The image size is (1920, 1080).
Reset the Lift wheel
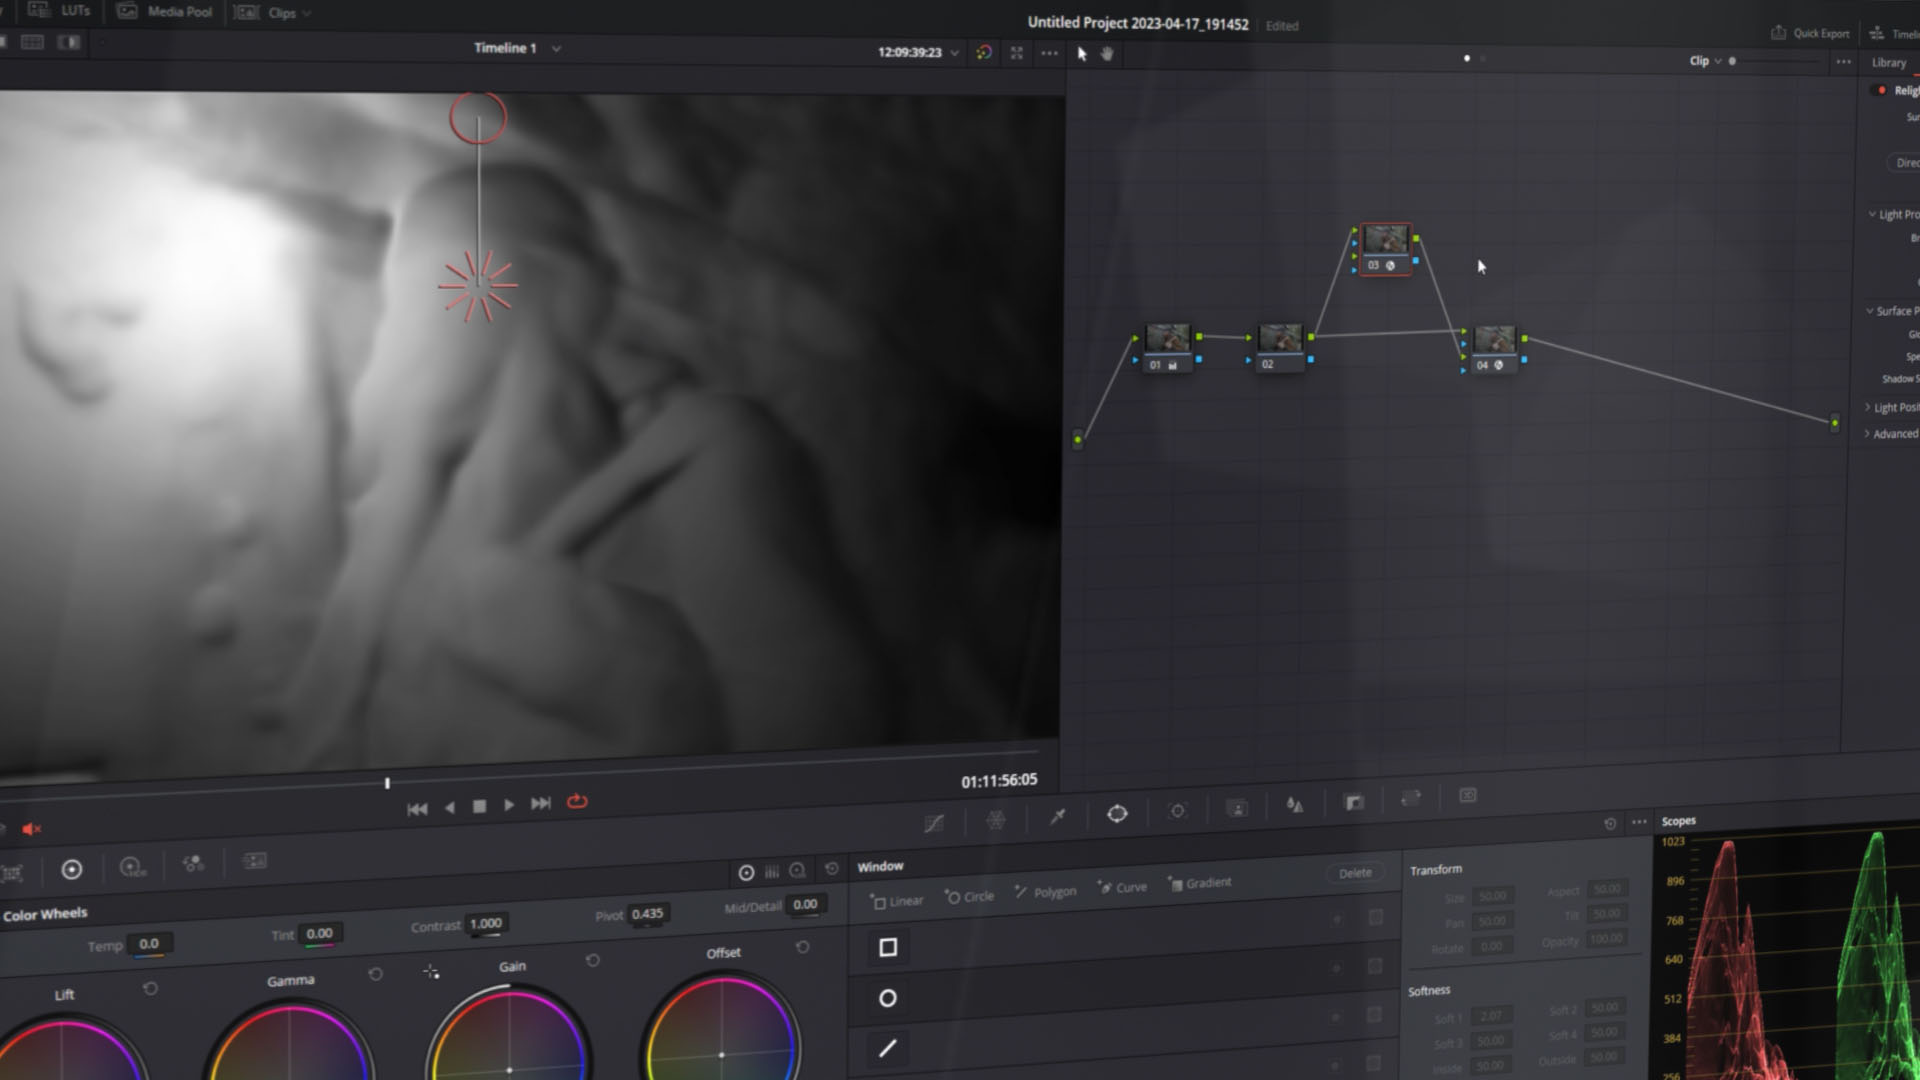[x=150, y=988]
